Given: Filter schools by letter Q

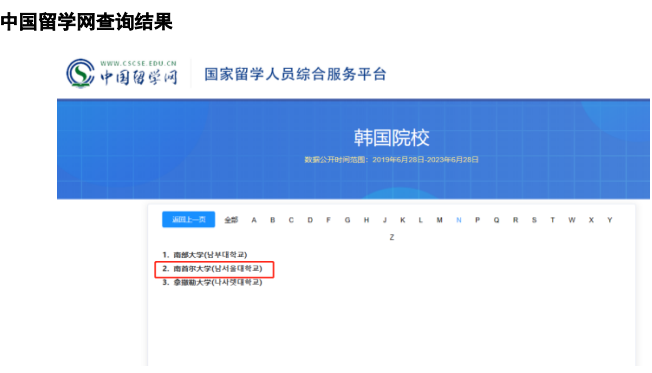Looking at the screenshot, I should click(496, 220).
